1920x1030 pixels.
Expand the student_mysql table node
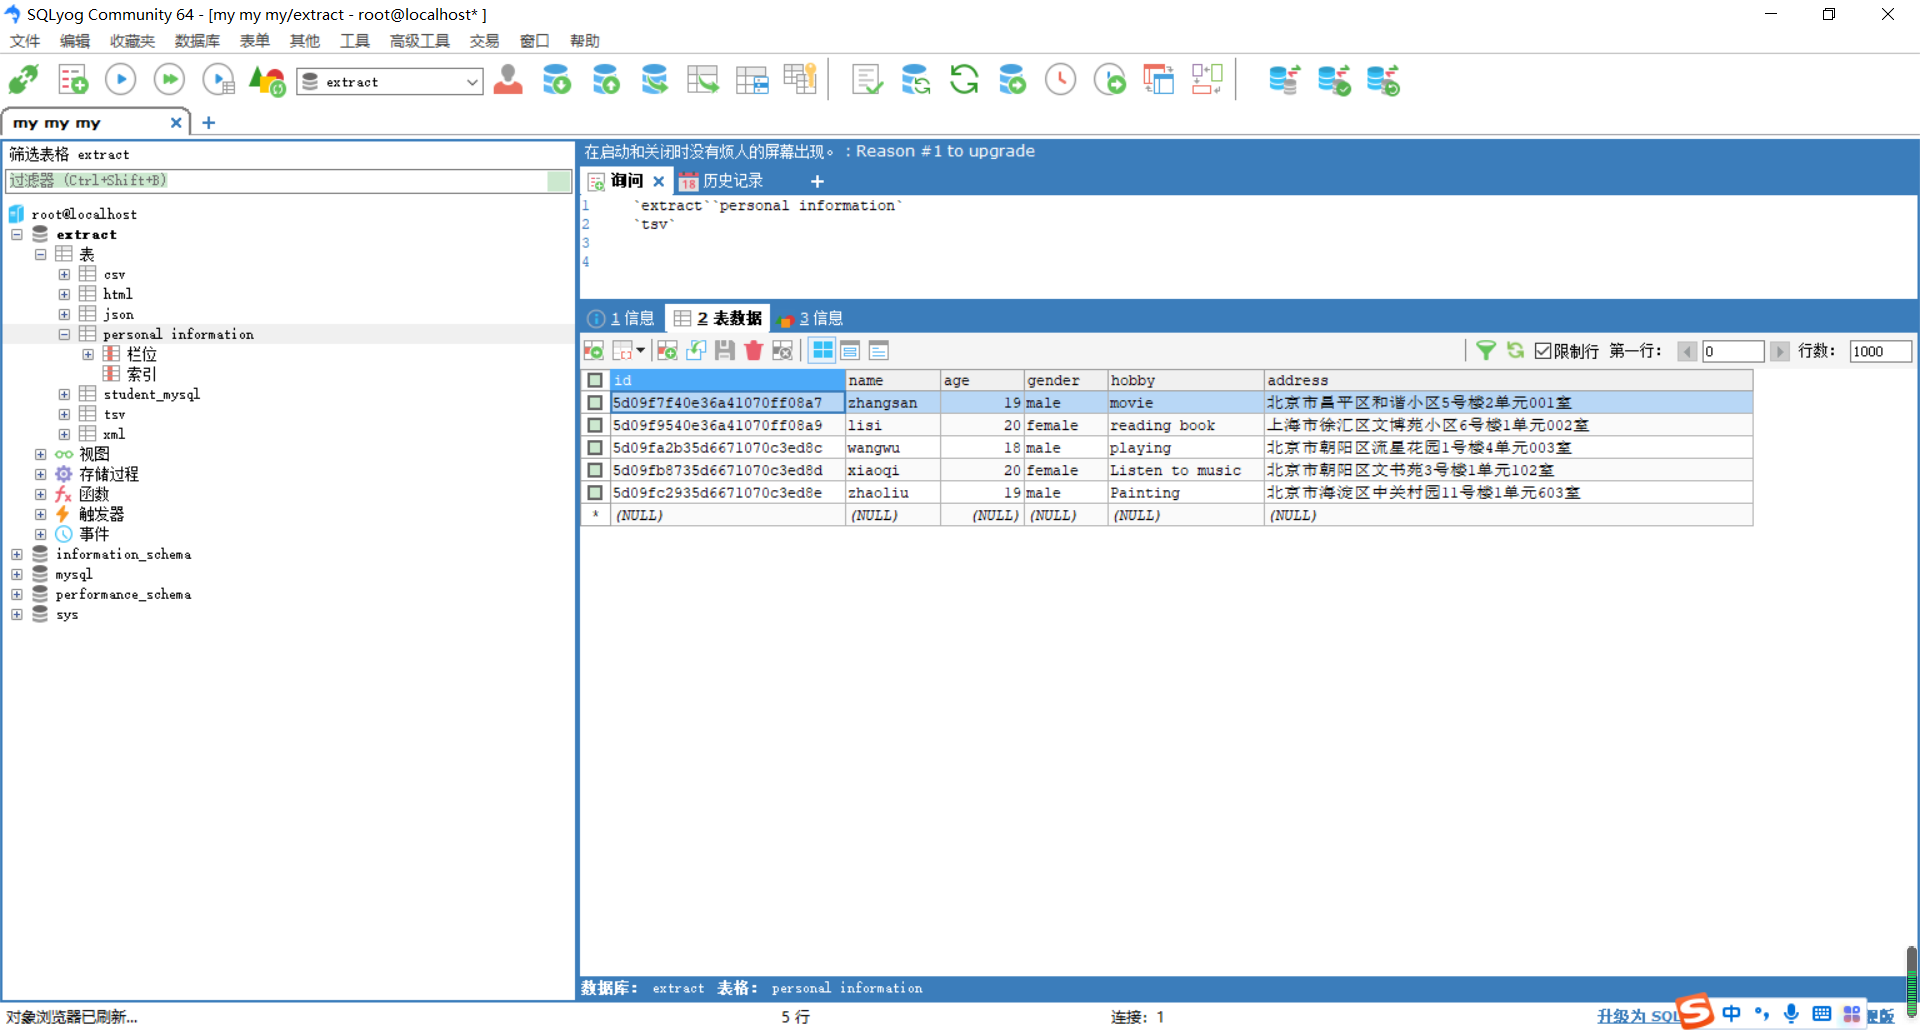(64, 394)
